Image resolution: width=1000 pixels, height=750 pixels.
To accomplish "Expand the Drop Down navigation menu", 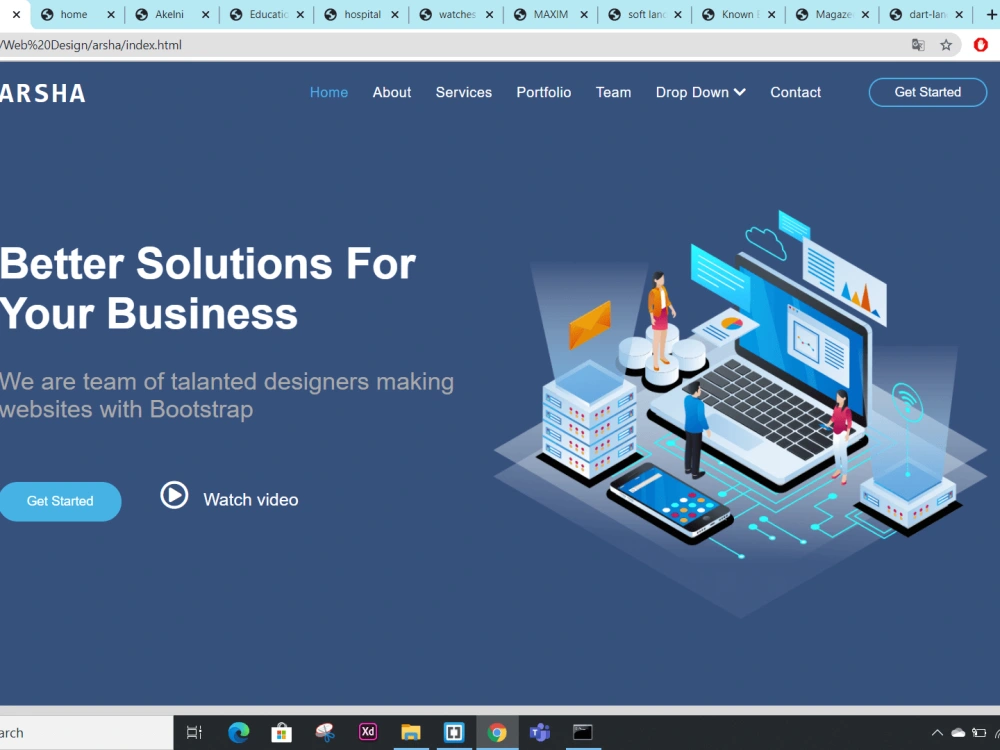I will coord(700,92).
